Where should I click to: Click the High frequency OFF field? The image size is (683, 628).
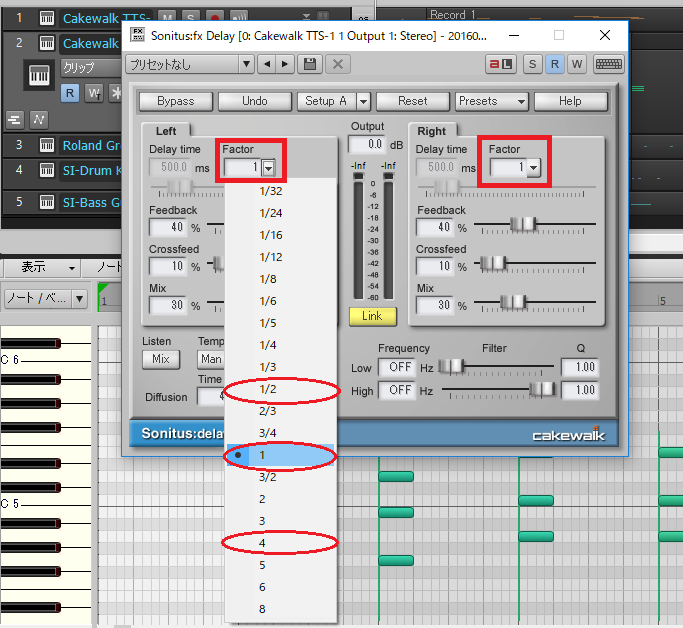[397, 390]
